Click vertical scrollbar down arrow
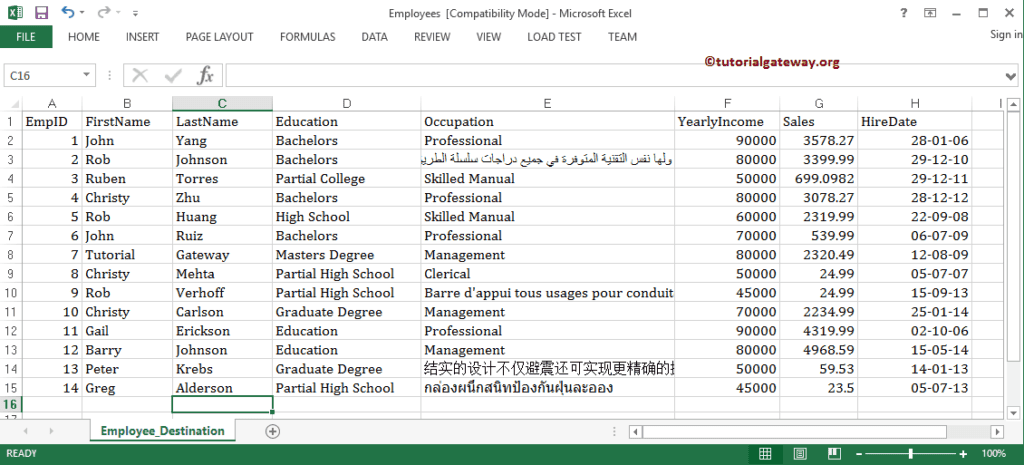 (x=1013, y=412)
